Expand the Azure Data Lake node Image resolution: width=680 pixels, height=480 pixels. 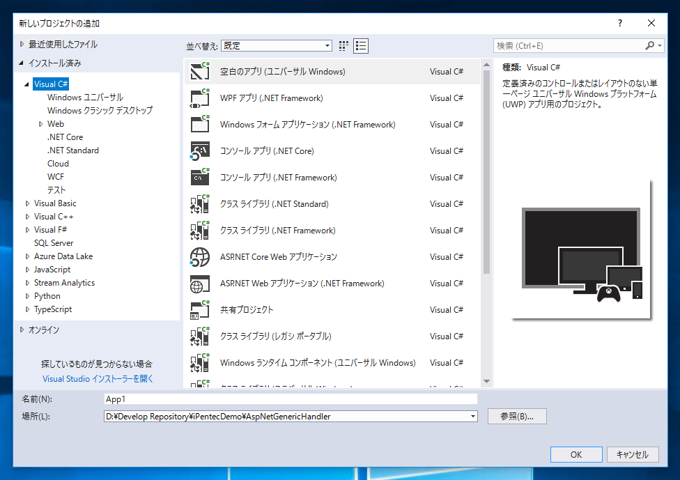27,256
